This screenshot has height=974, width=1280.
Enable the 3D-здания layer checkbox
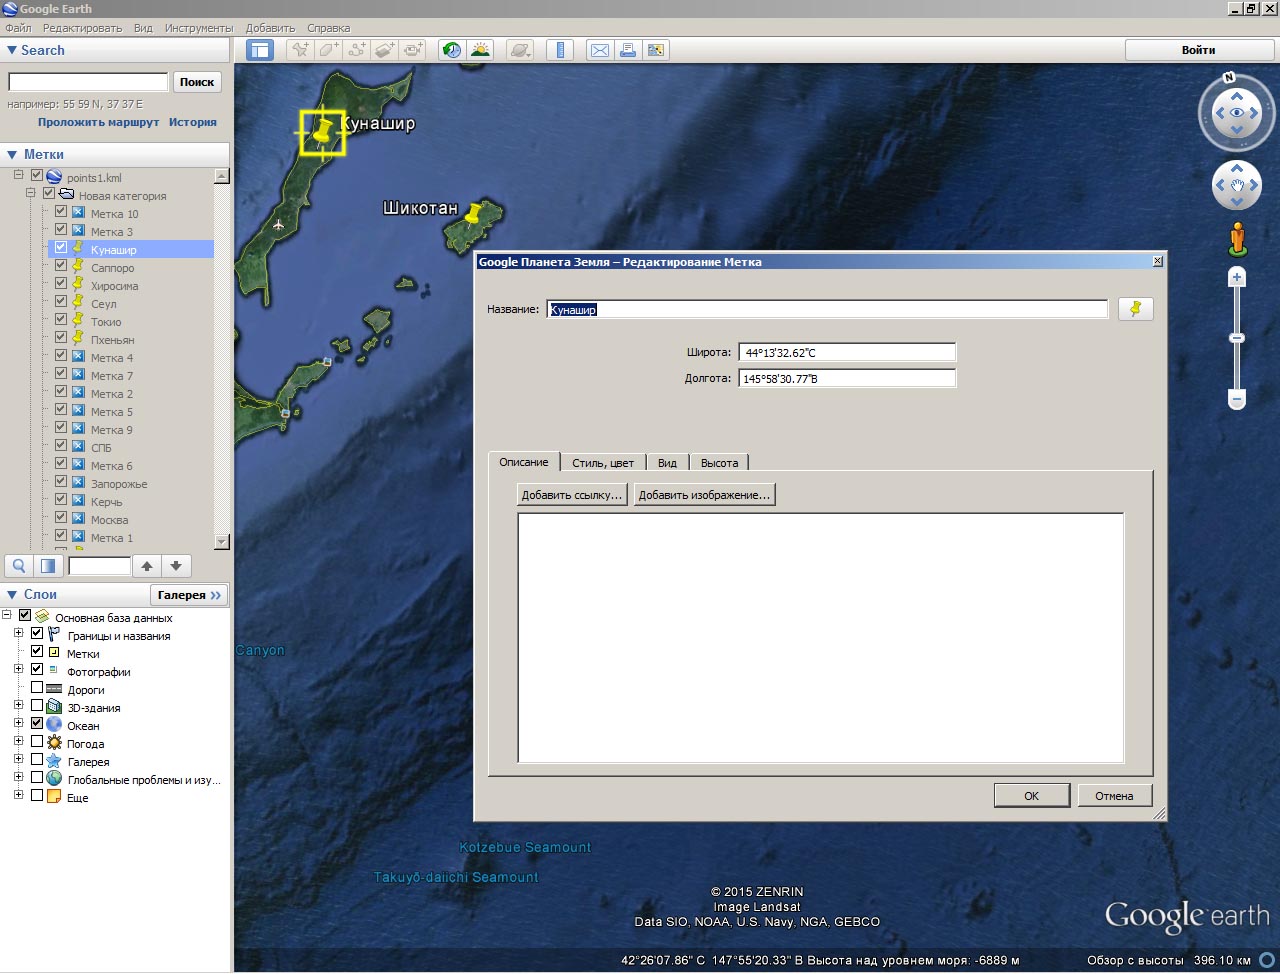pyautogui.click(x=37, y=706)
